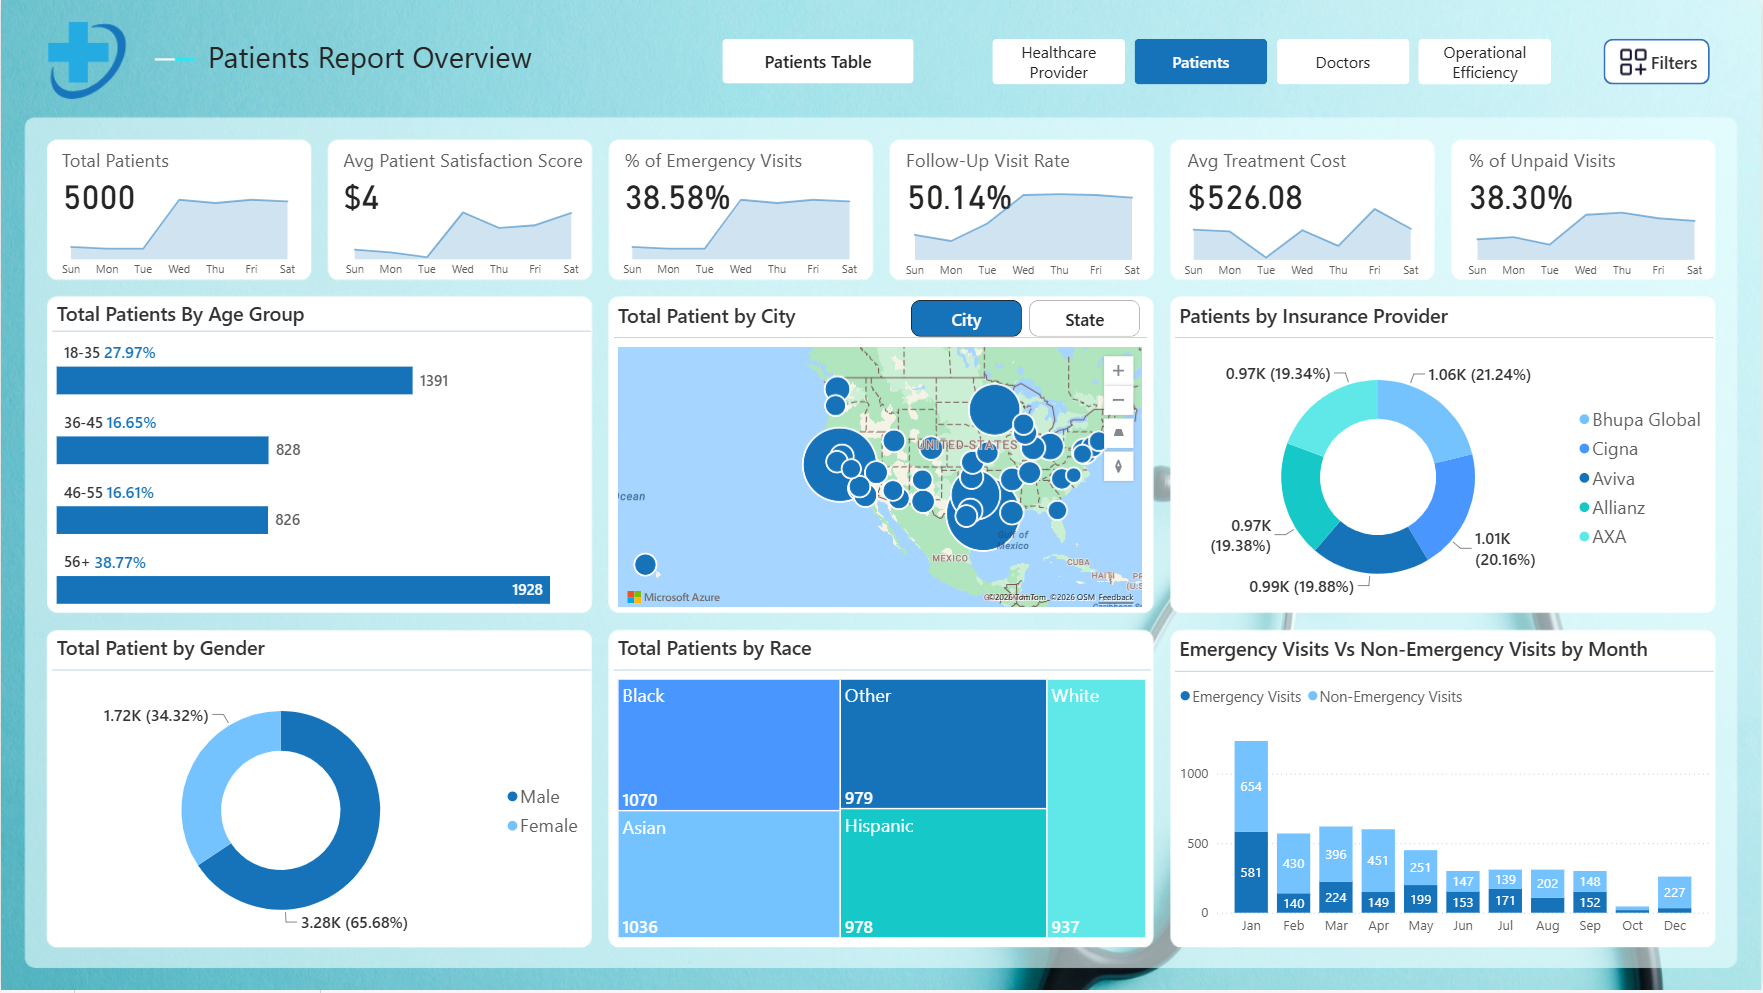The height and width of the screenshot is (993, 1763).
Task: Switch map view to State
Action: pyautogui.click(x=1084, y=320)
